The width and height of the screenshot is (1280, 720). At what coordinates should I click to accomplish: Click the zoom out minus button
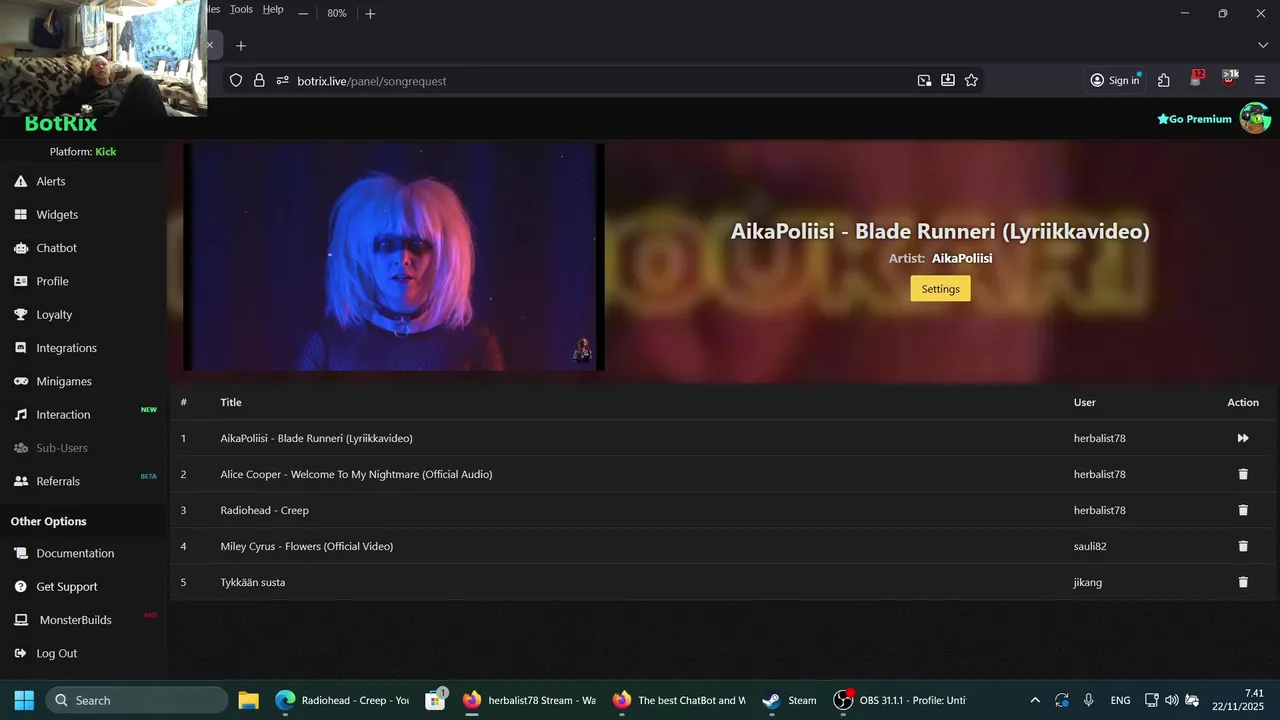pyautogui.click(x=303, y=13)
